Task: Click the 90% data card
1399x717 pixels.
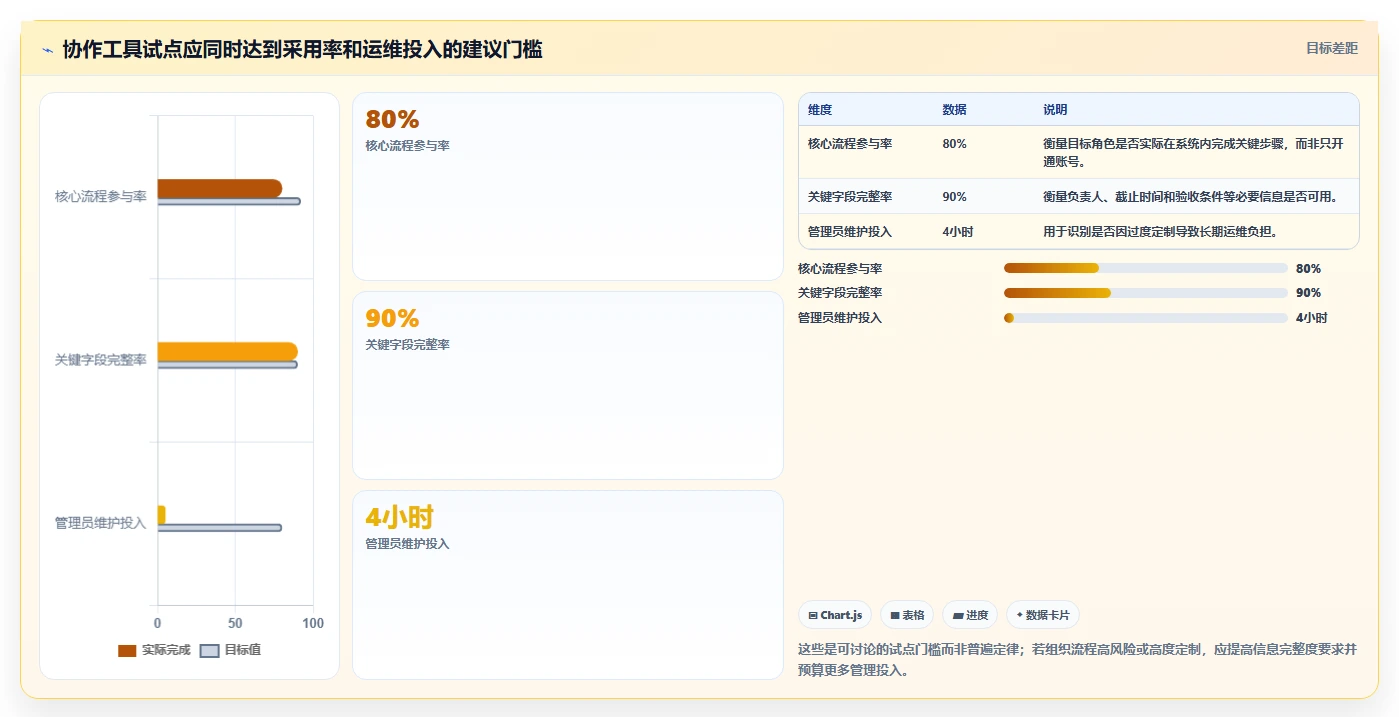Action: (x=568, y=385)
